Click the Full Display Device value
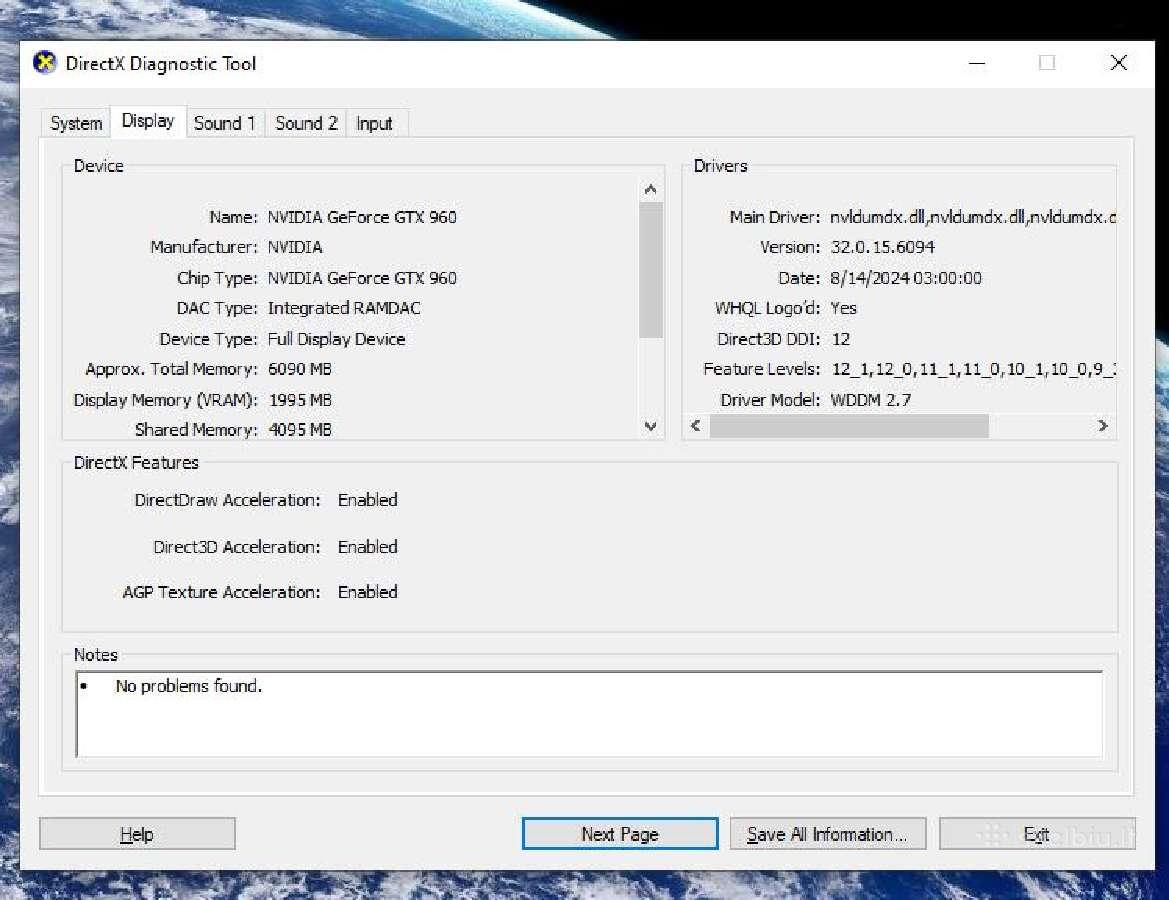 point(336,339)
